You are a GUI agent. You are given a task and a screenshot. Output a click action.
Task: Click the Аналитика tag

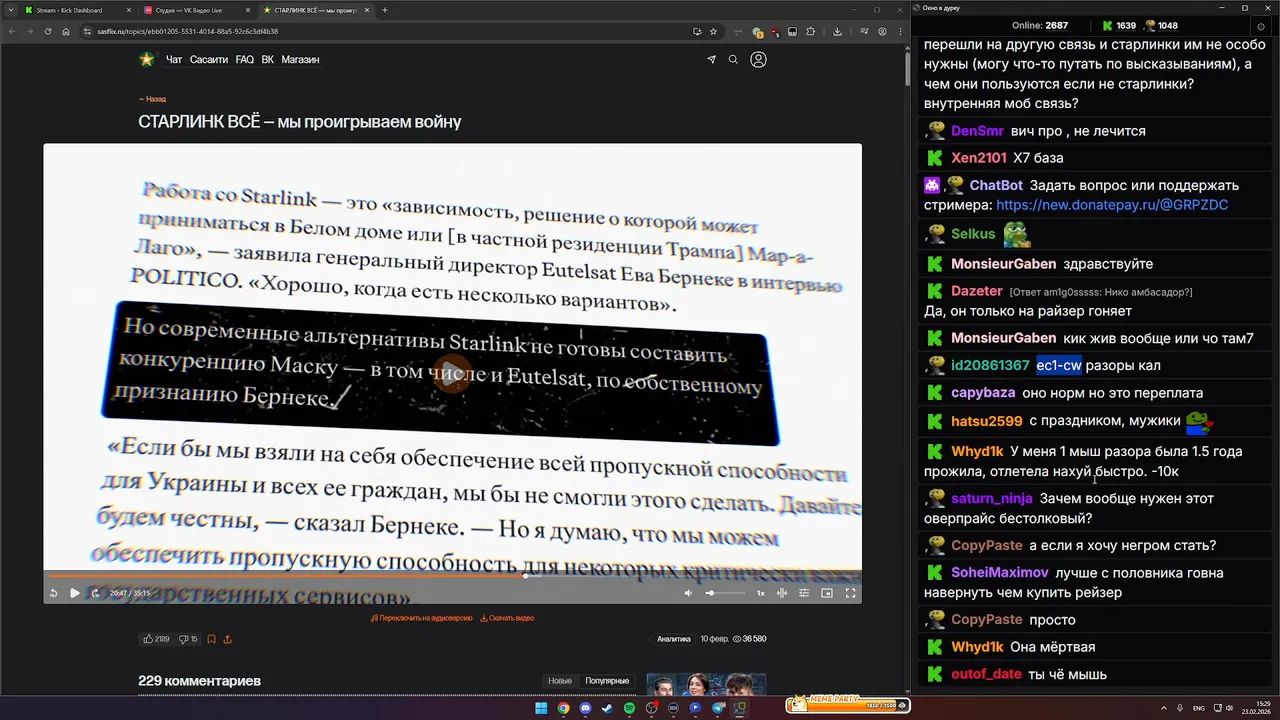674,639
